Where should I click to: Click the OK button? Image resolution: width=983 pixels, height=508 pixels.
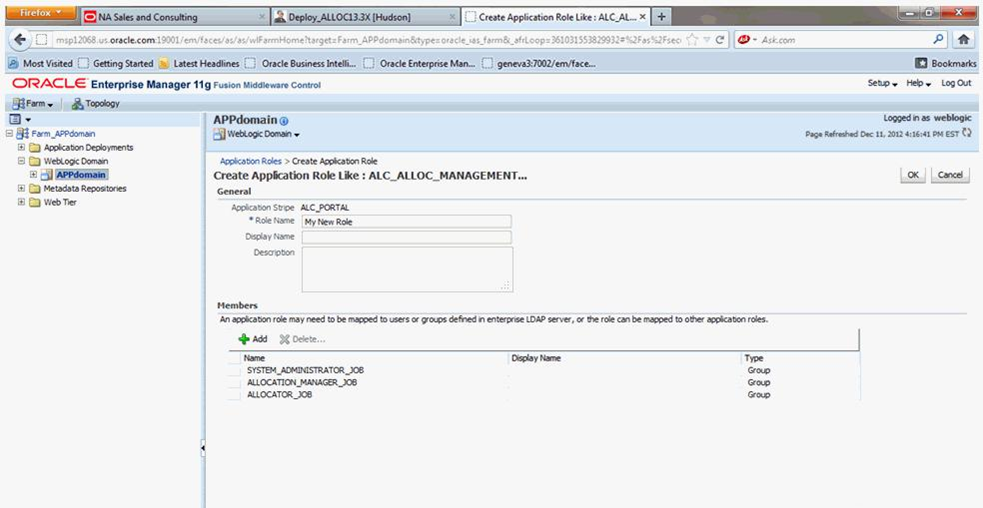pos(913,175)
